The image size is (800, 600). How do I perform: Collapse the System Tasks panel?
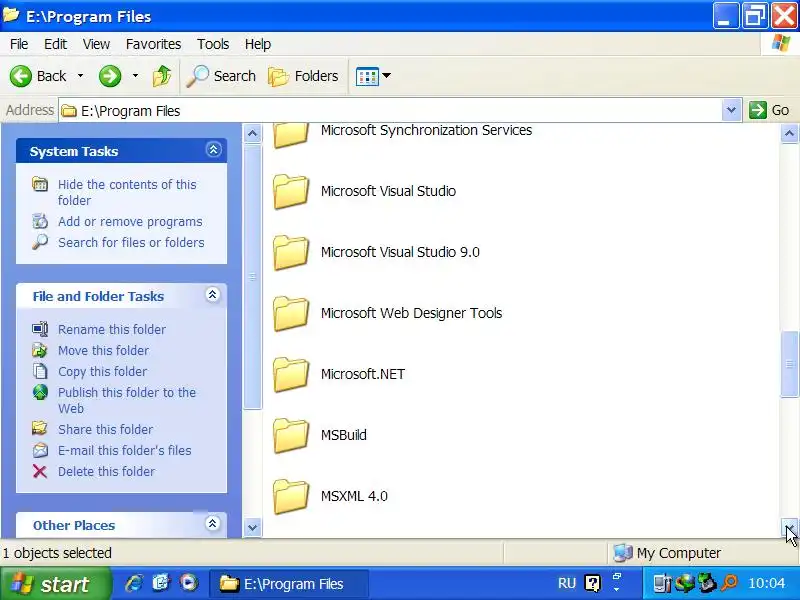[x=213, y=149]
